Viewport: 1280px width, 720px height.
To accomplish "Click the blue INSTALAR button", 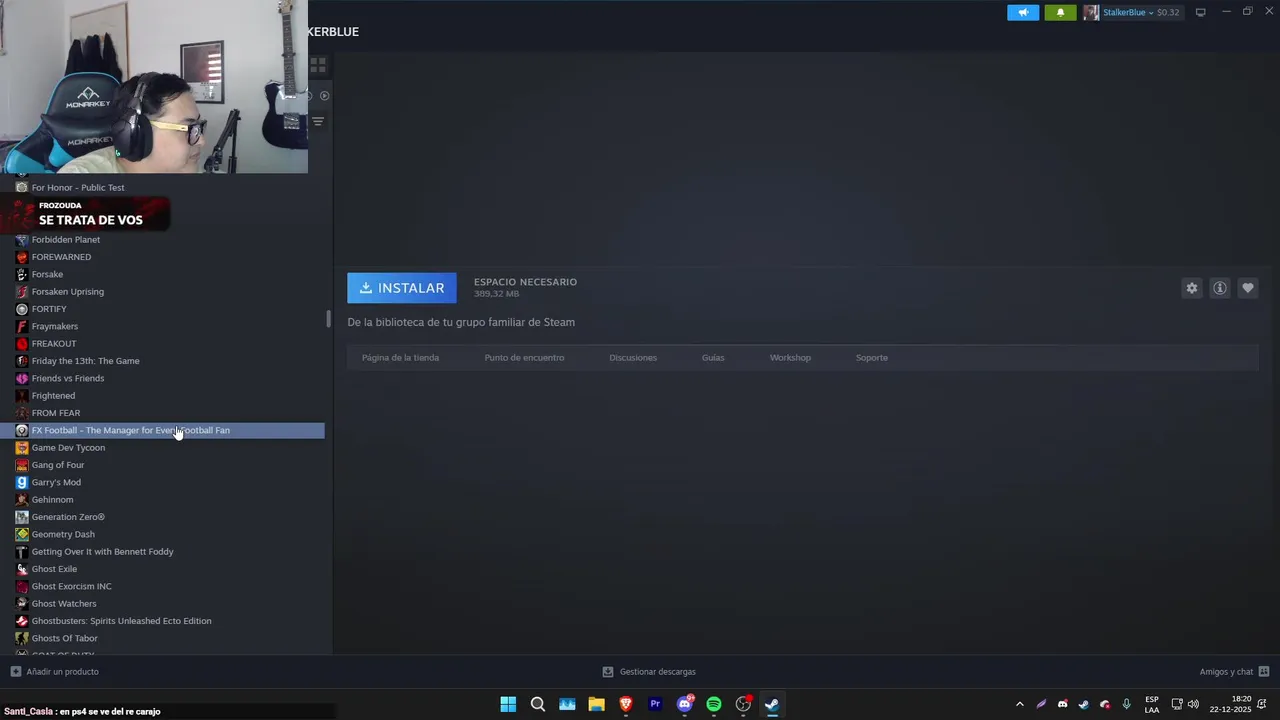I will point(402,288).
